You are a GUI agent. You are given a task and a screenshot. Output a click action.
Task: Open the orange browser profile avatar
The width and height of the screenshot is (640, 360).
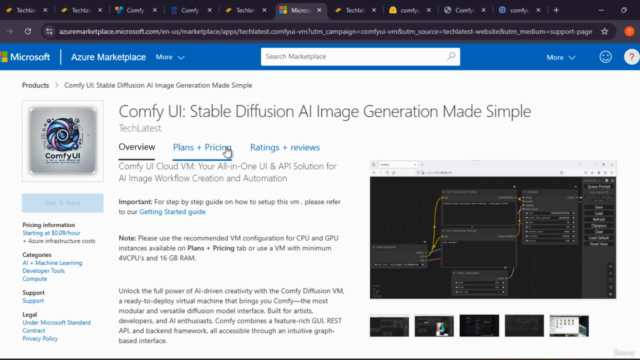pyautogui.click(x=629, y=31)
